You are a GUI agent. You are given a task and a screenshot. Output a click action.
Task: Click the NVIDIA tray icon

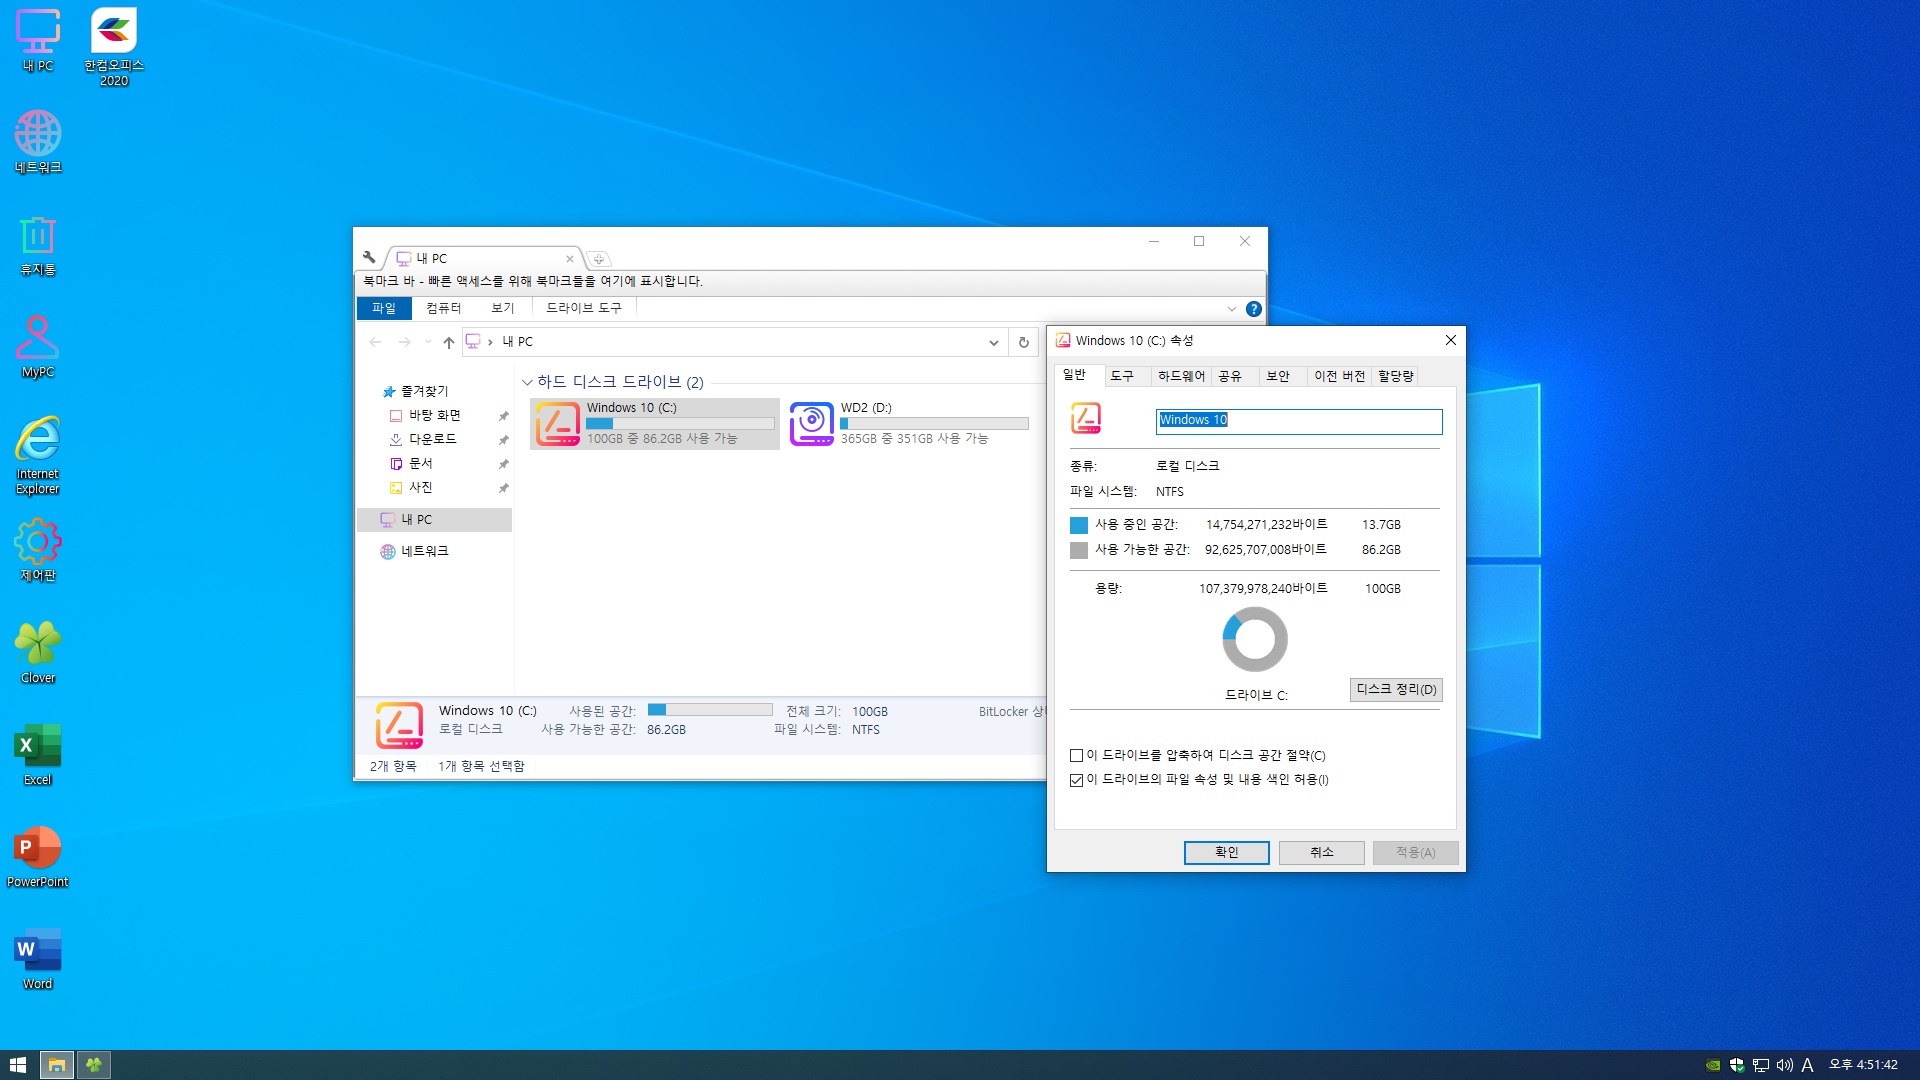point(1713,1065)
